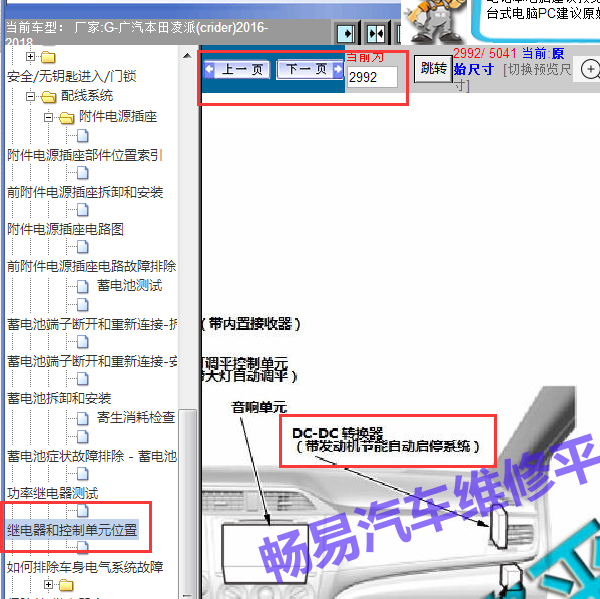The height and width of the screenshot is (599, 600).
Task: Select the 附件电源插座 folder icon
Action: (x=67, y=118)
